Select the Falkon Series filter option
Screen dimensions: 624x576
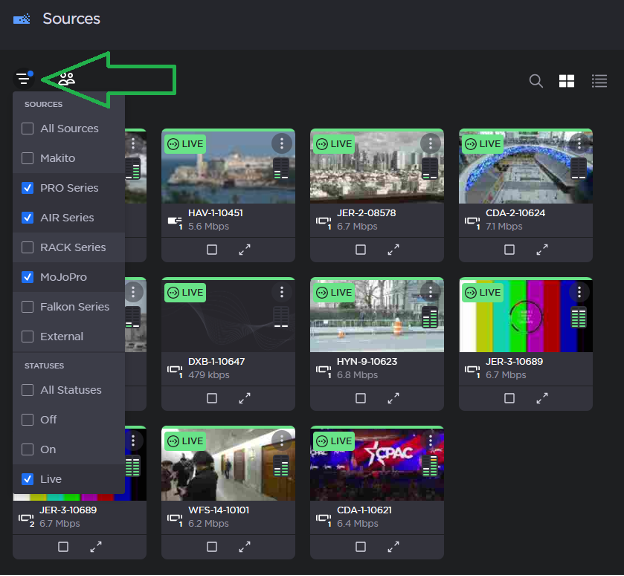28,307
